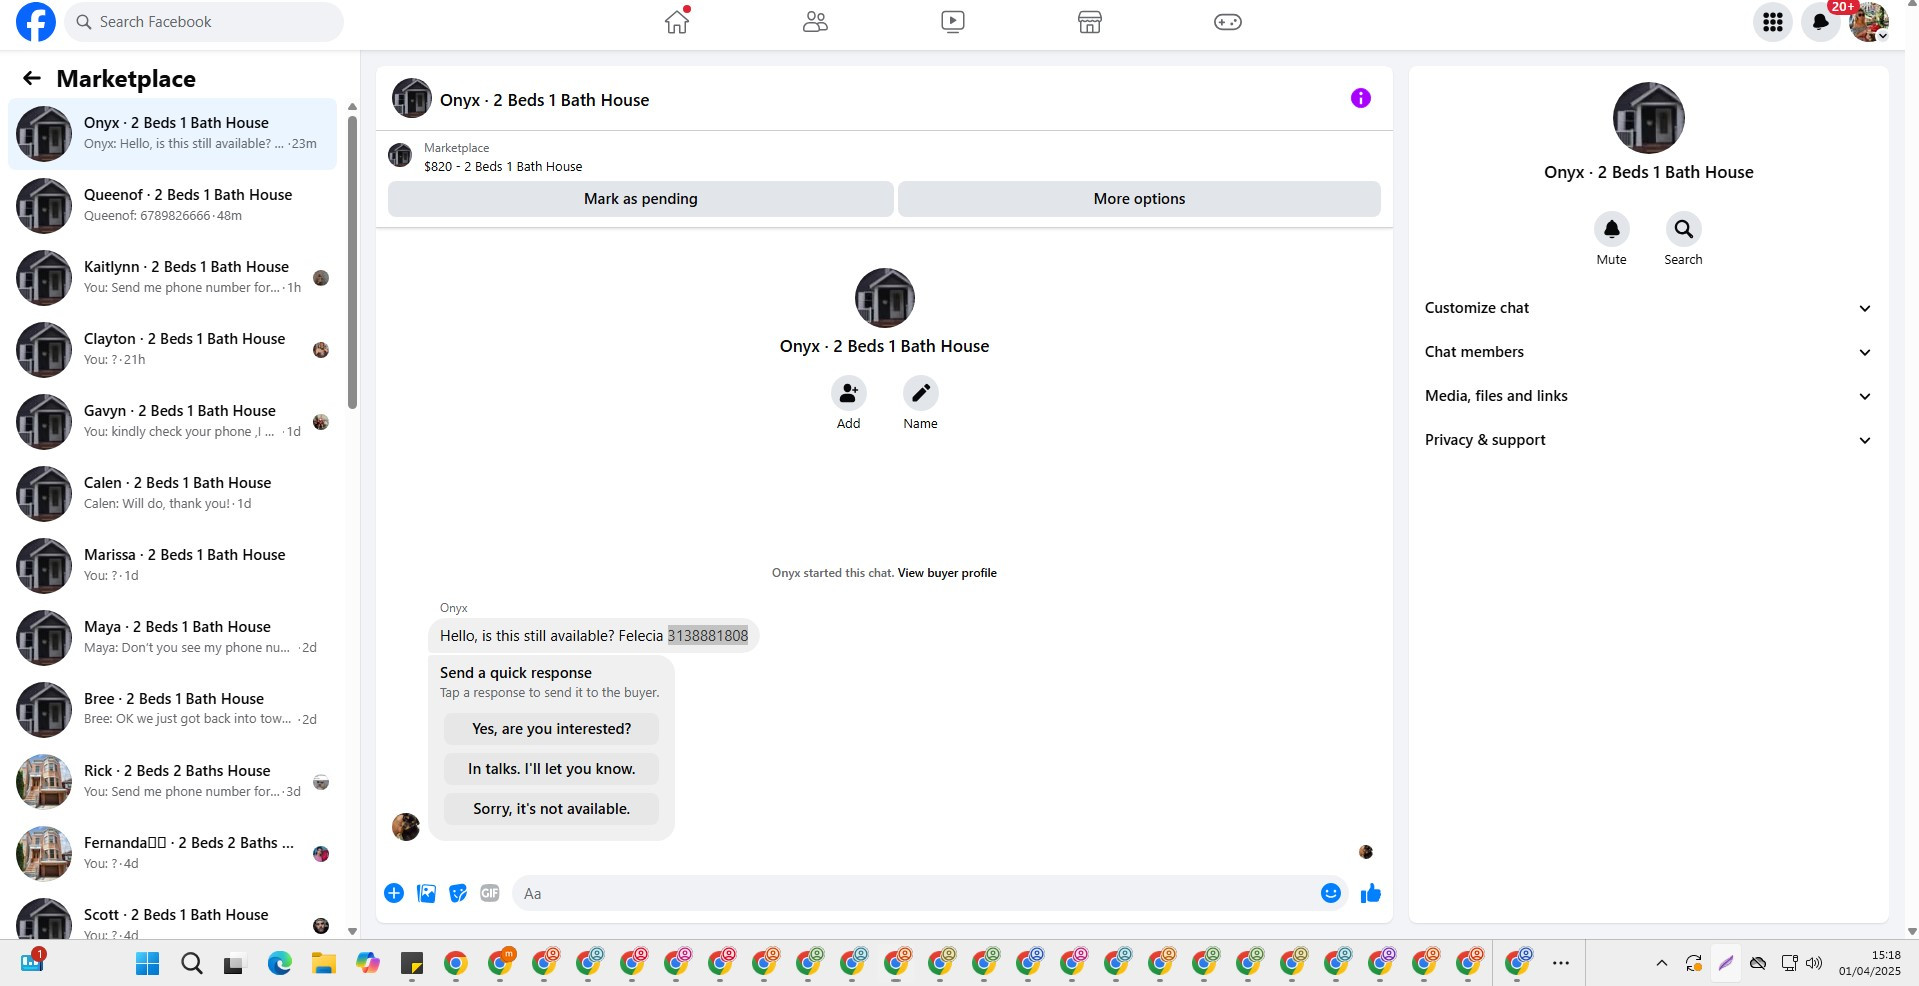Mute this conversation with the bell icon
Viewport: 1919px width, 986px height.
(x=1611, y=229)
